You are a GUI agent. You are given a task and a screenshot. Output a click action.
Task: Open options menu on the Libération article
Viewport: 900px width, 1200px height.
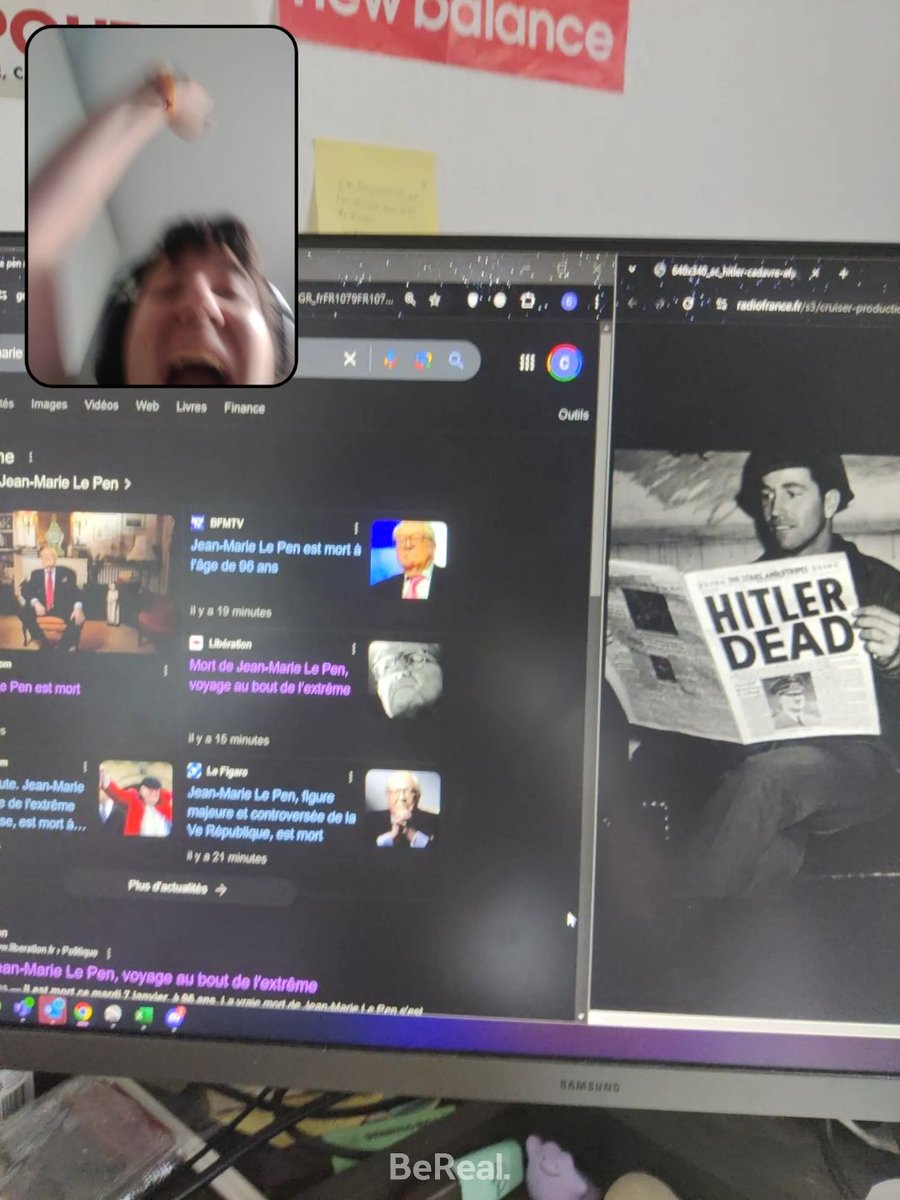352,648
